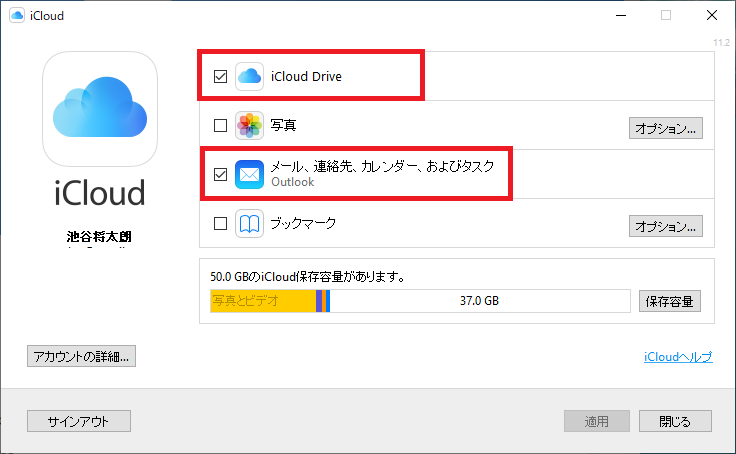The image size is (736, 454).
Task: Click the メール、連絡先、カレンダー、およびタスク label
Action: tap(382, 166)
